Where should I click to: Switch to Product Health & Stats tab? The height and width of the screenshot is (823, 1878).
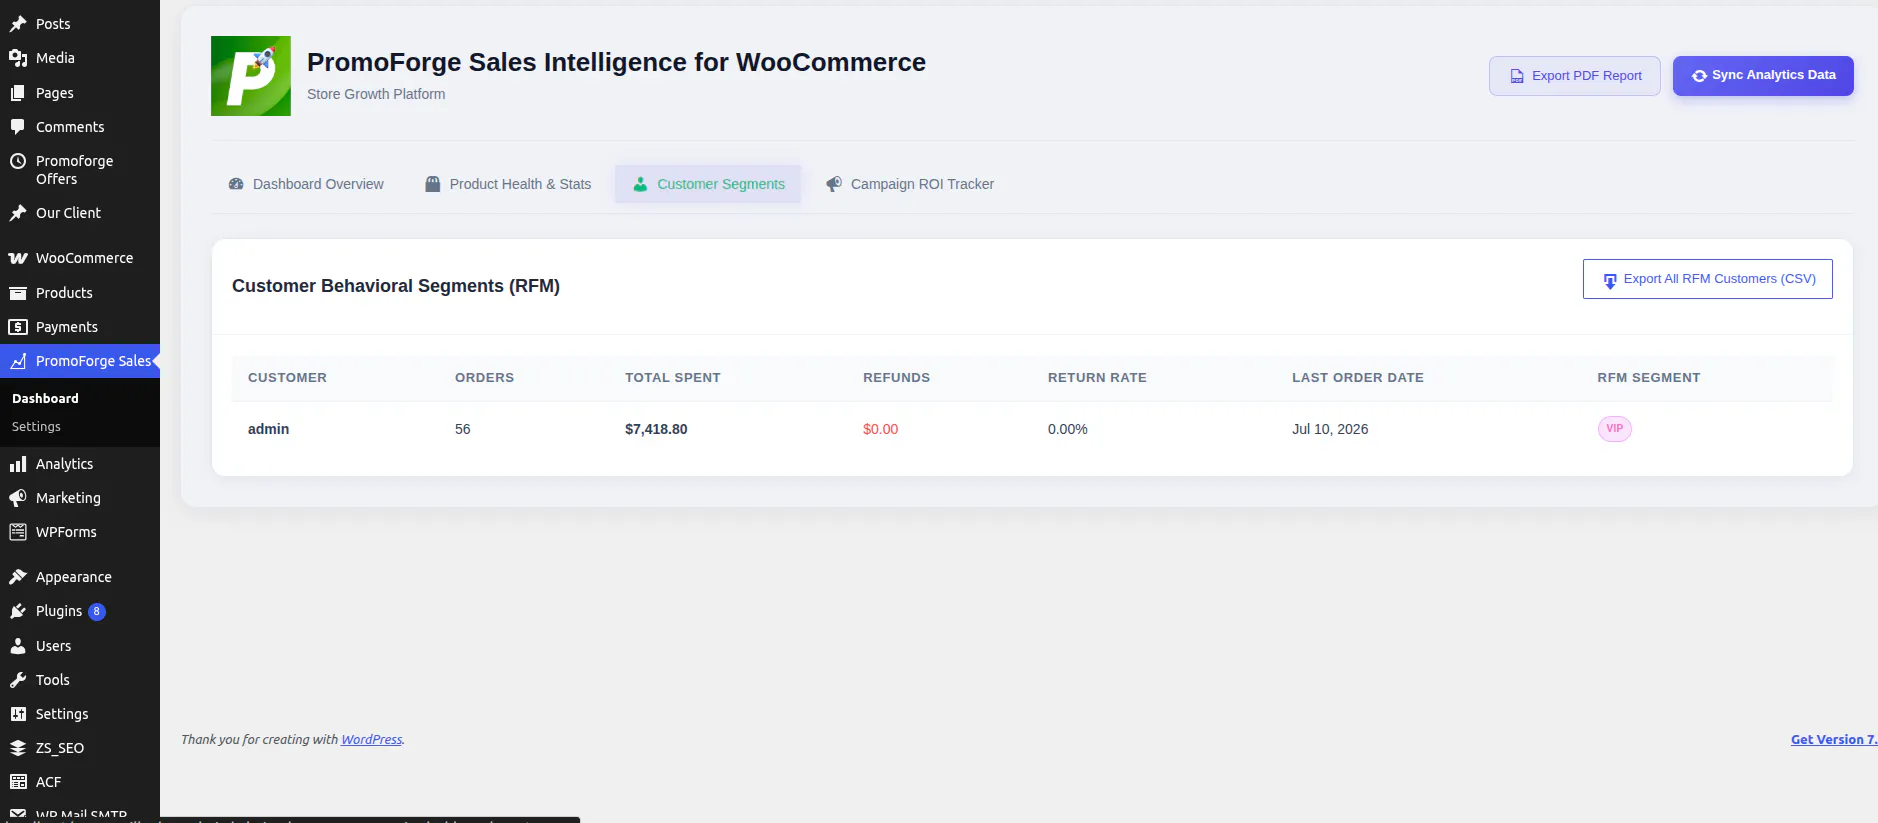pos(508,184)
